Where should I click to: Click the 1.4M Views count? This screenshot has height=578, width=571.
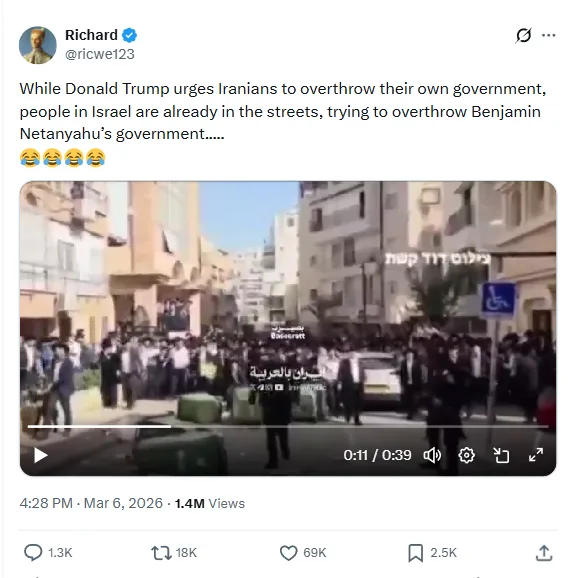[x=210, y=503]
